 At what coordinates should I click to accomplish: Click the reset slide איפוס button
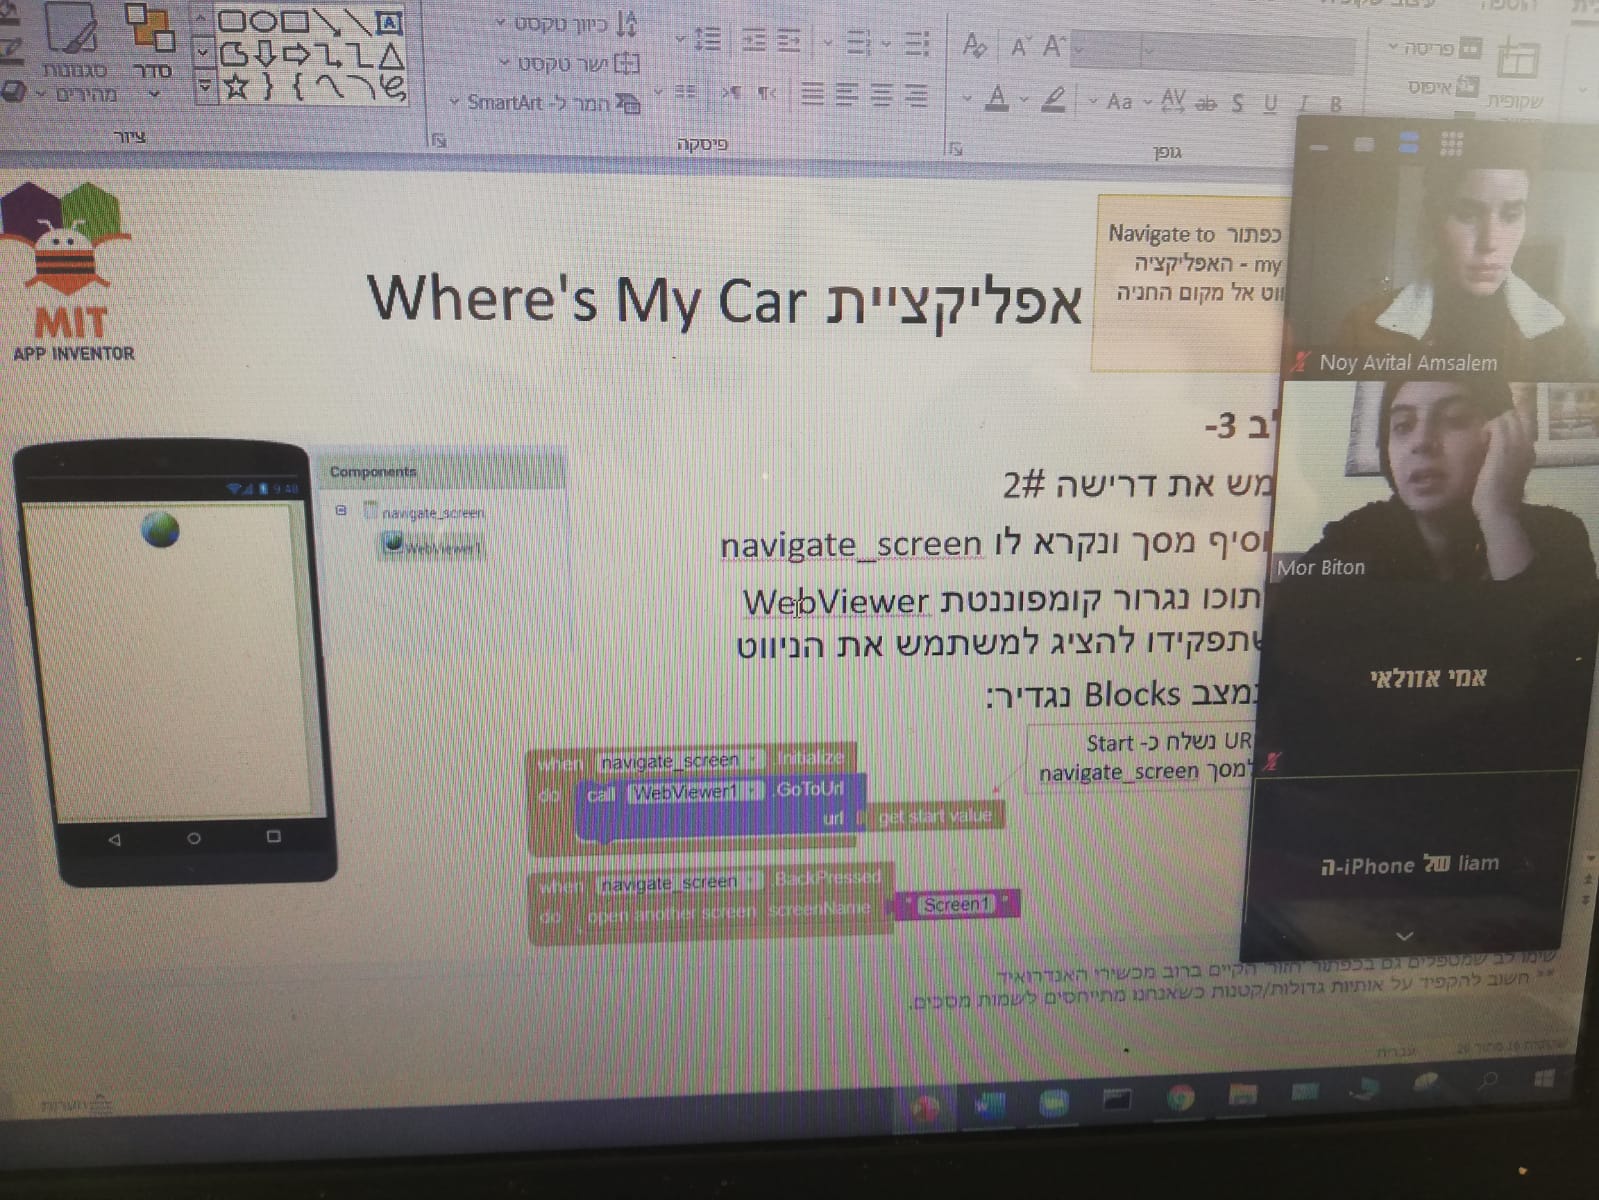click(1441, 87)
